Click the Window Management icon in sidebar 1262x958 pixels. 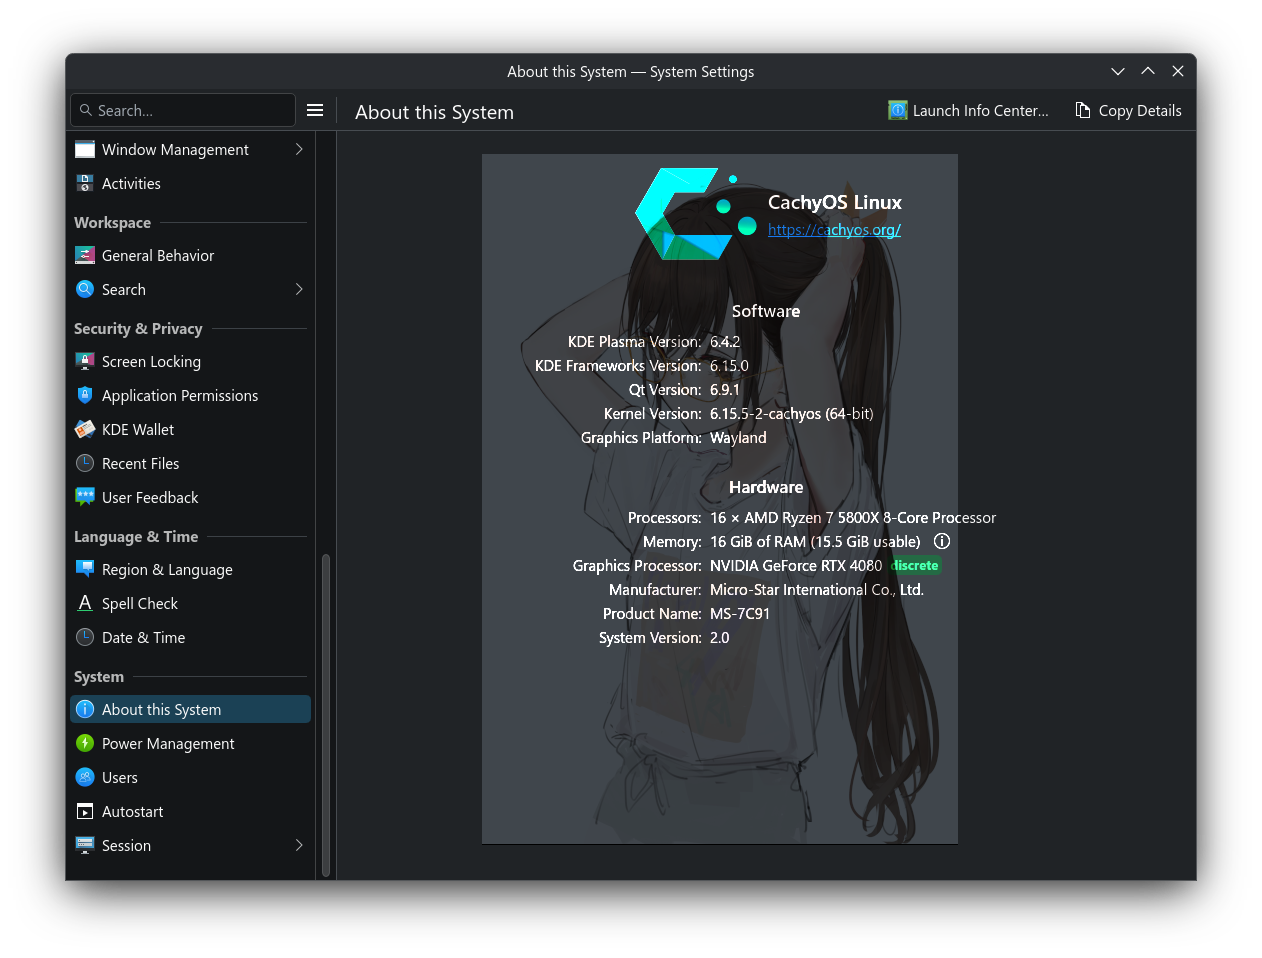tap(85, 149)
